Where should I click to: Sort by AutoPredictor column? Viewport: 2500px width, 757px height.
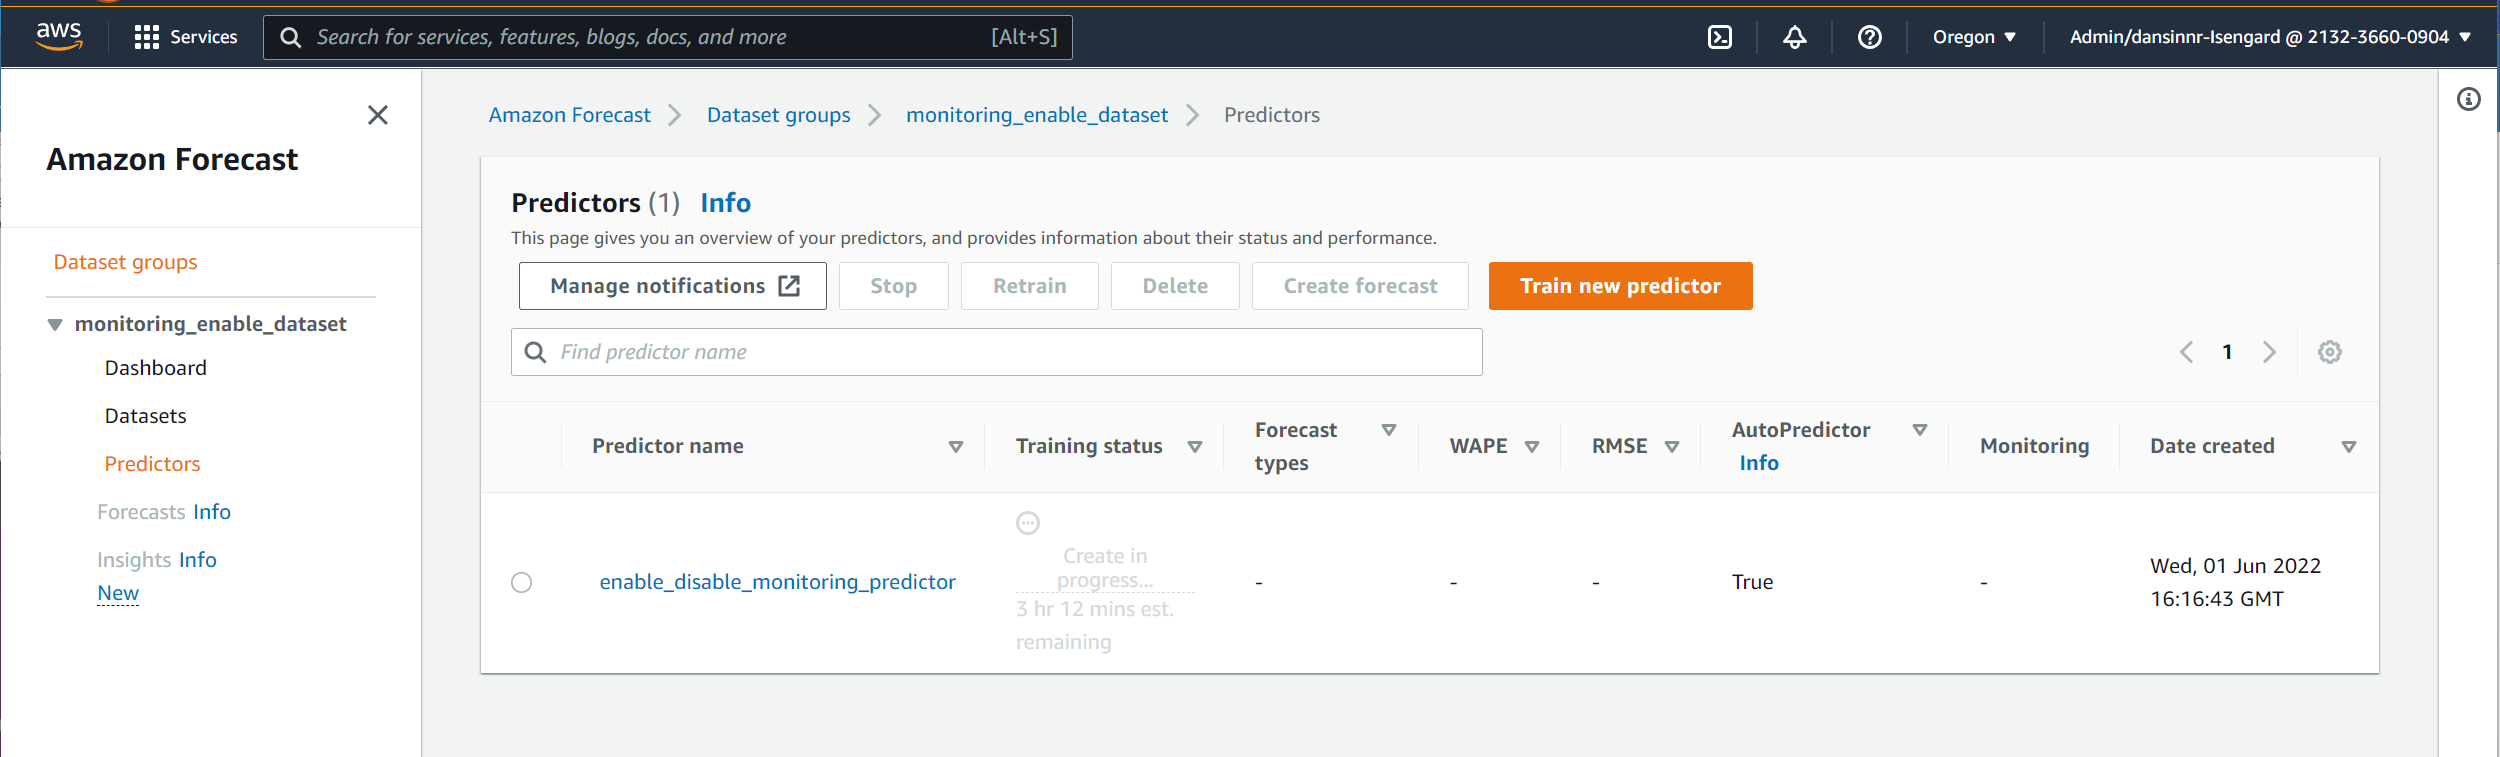click(x=1920, y=430)
